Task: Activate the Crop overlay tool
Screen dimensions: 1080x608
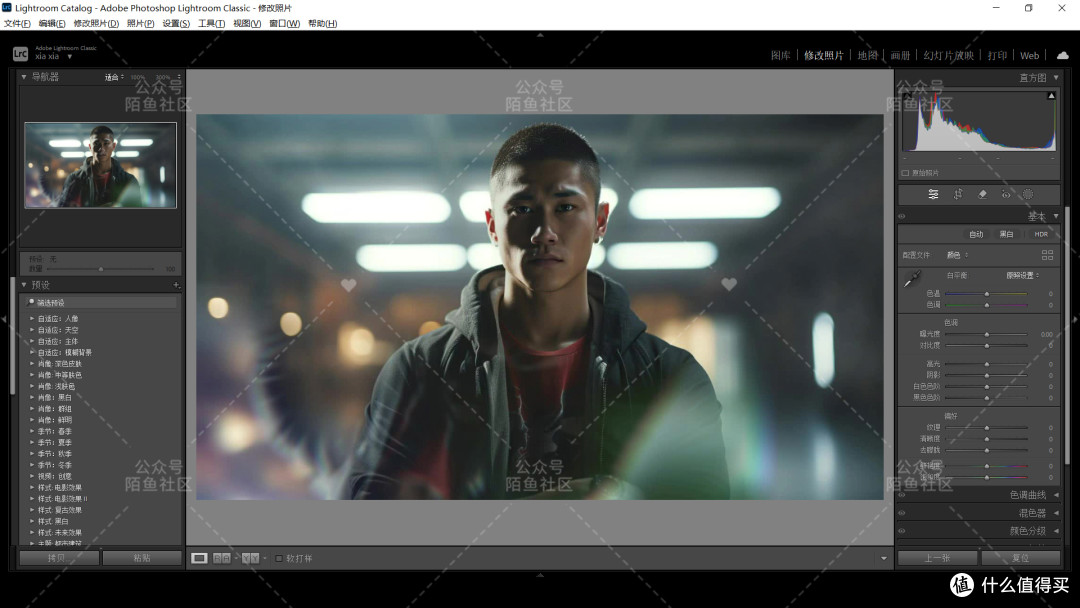Action: 958,194
